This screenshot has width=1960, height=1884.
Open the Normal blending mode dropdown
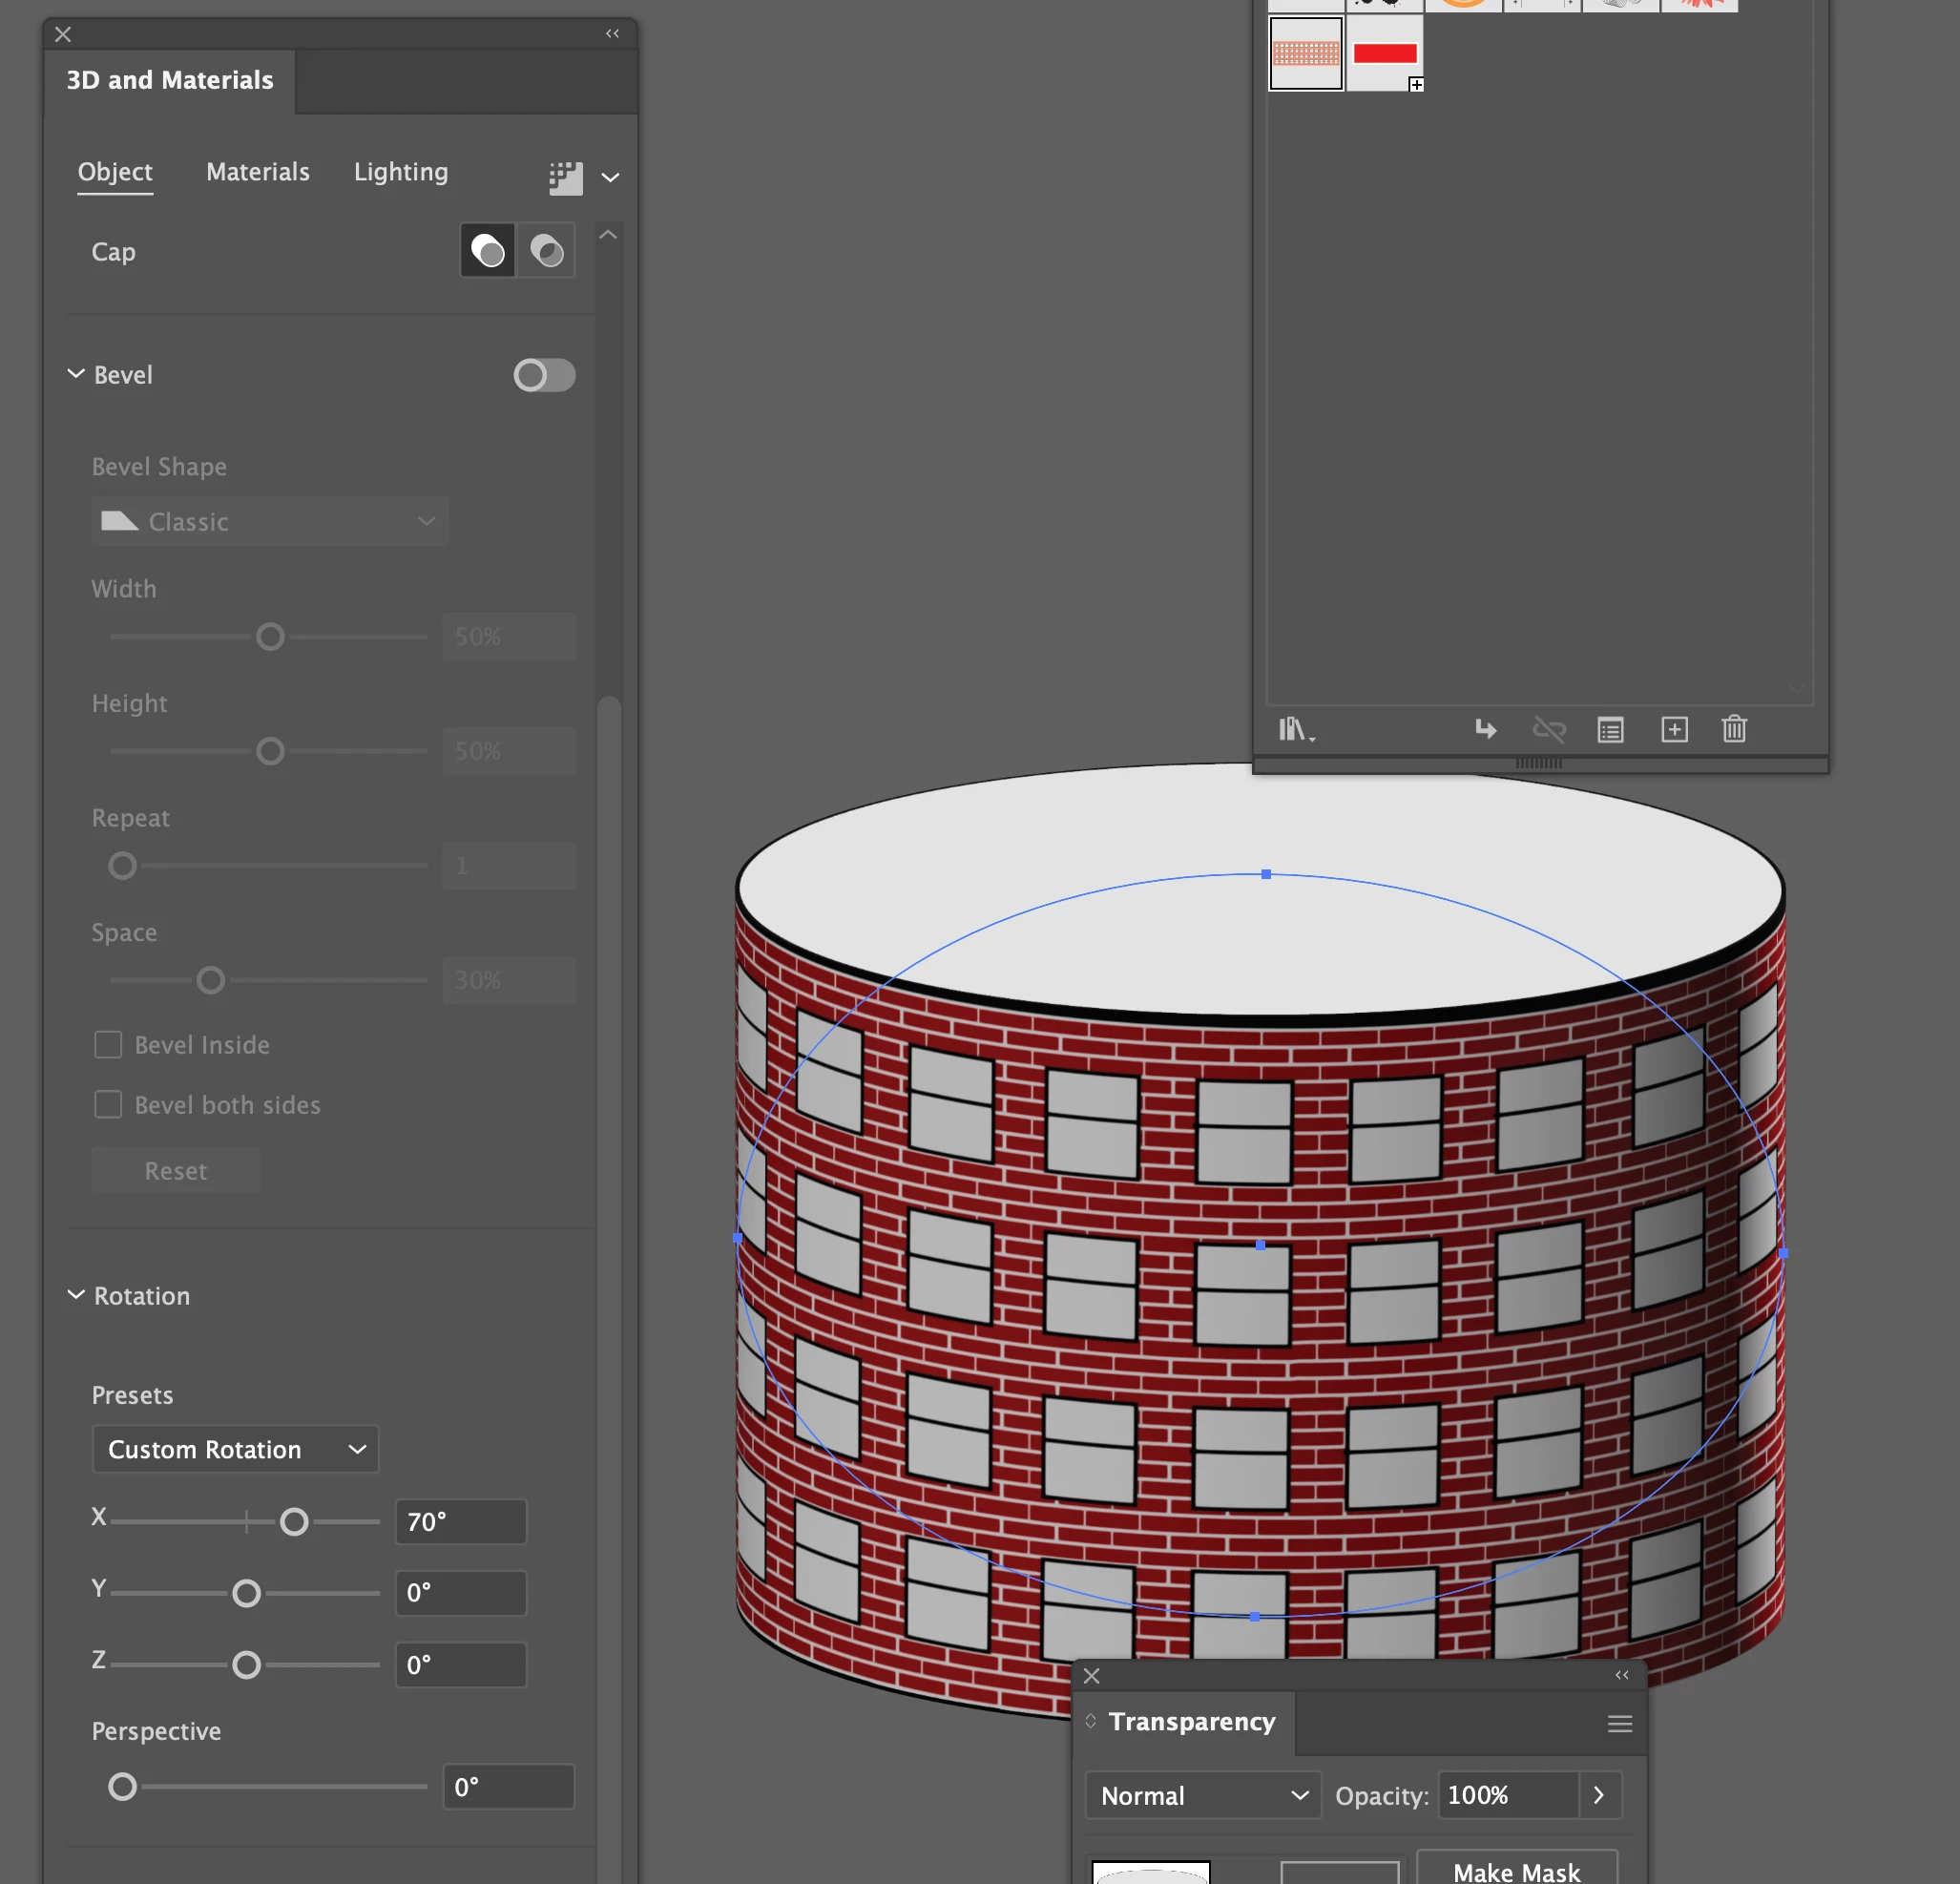pos(1203,1795)
